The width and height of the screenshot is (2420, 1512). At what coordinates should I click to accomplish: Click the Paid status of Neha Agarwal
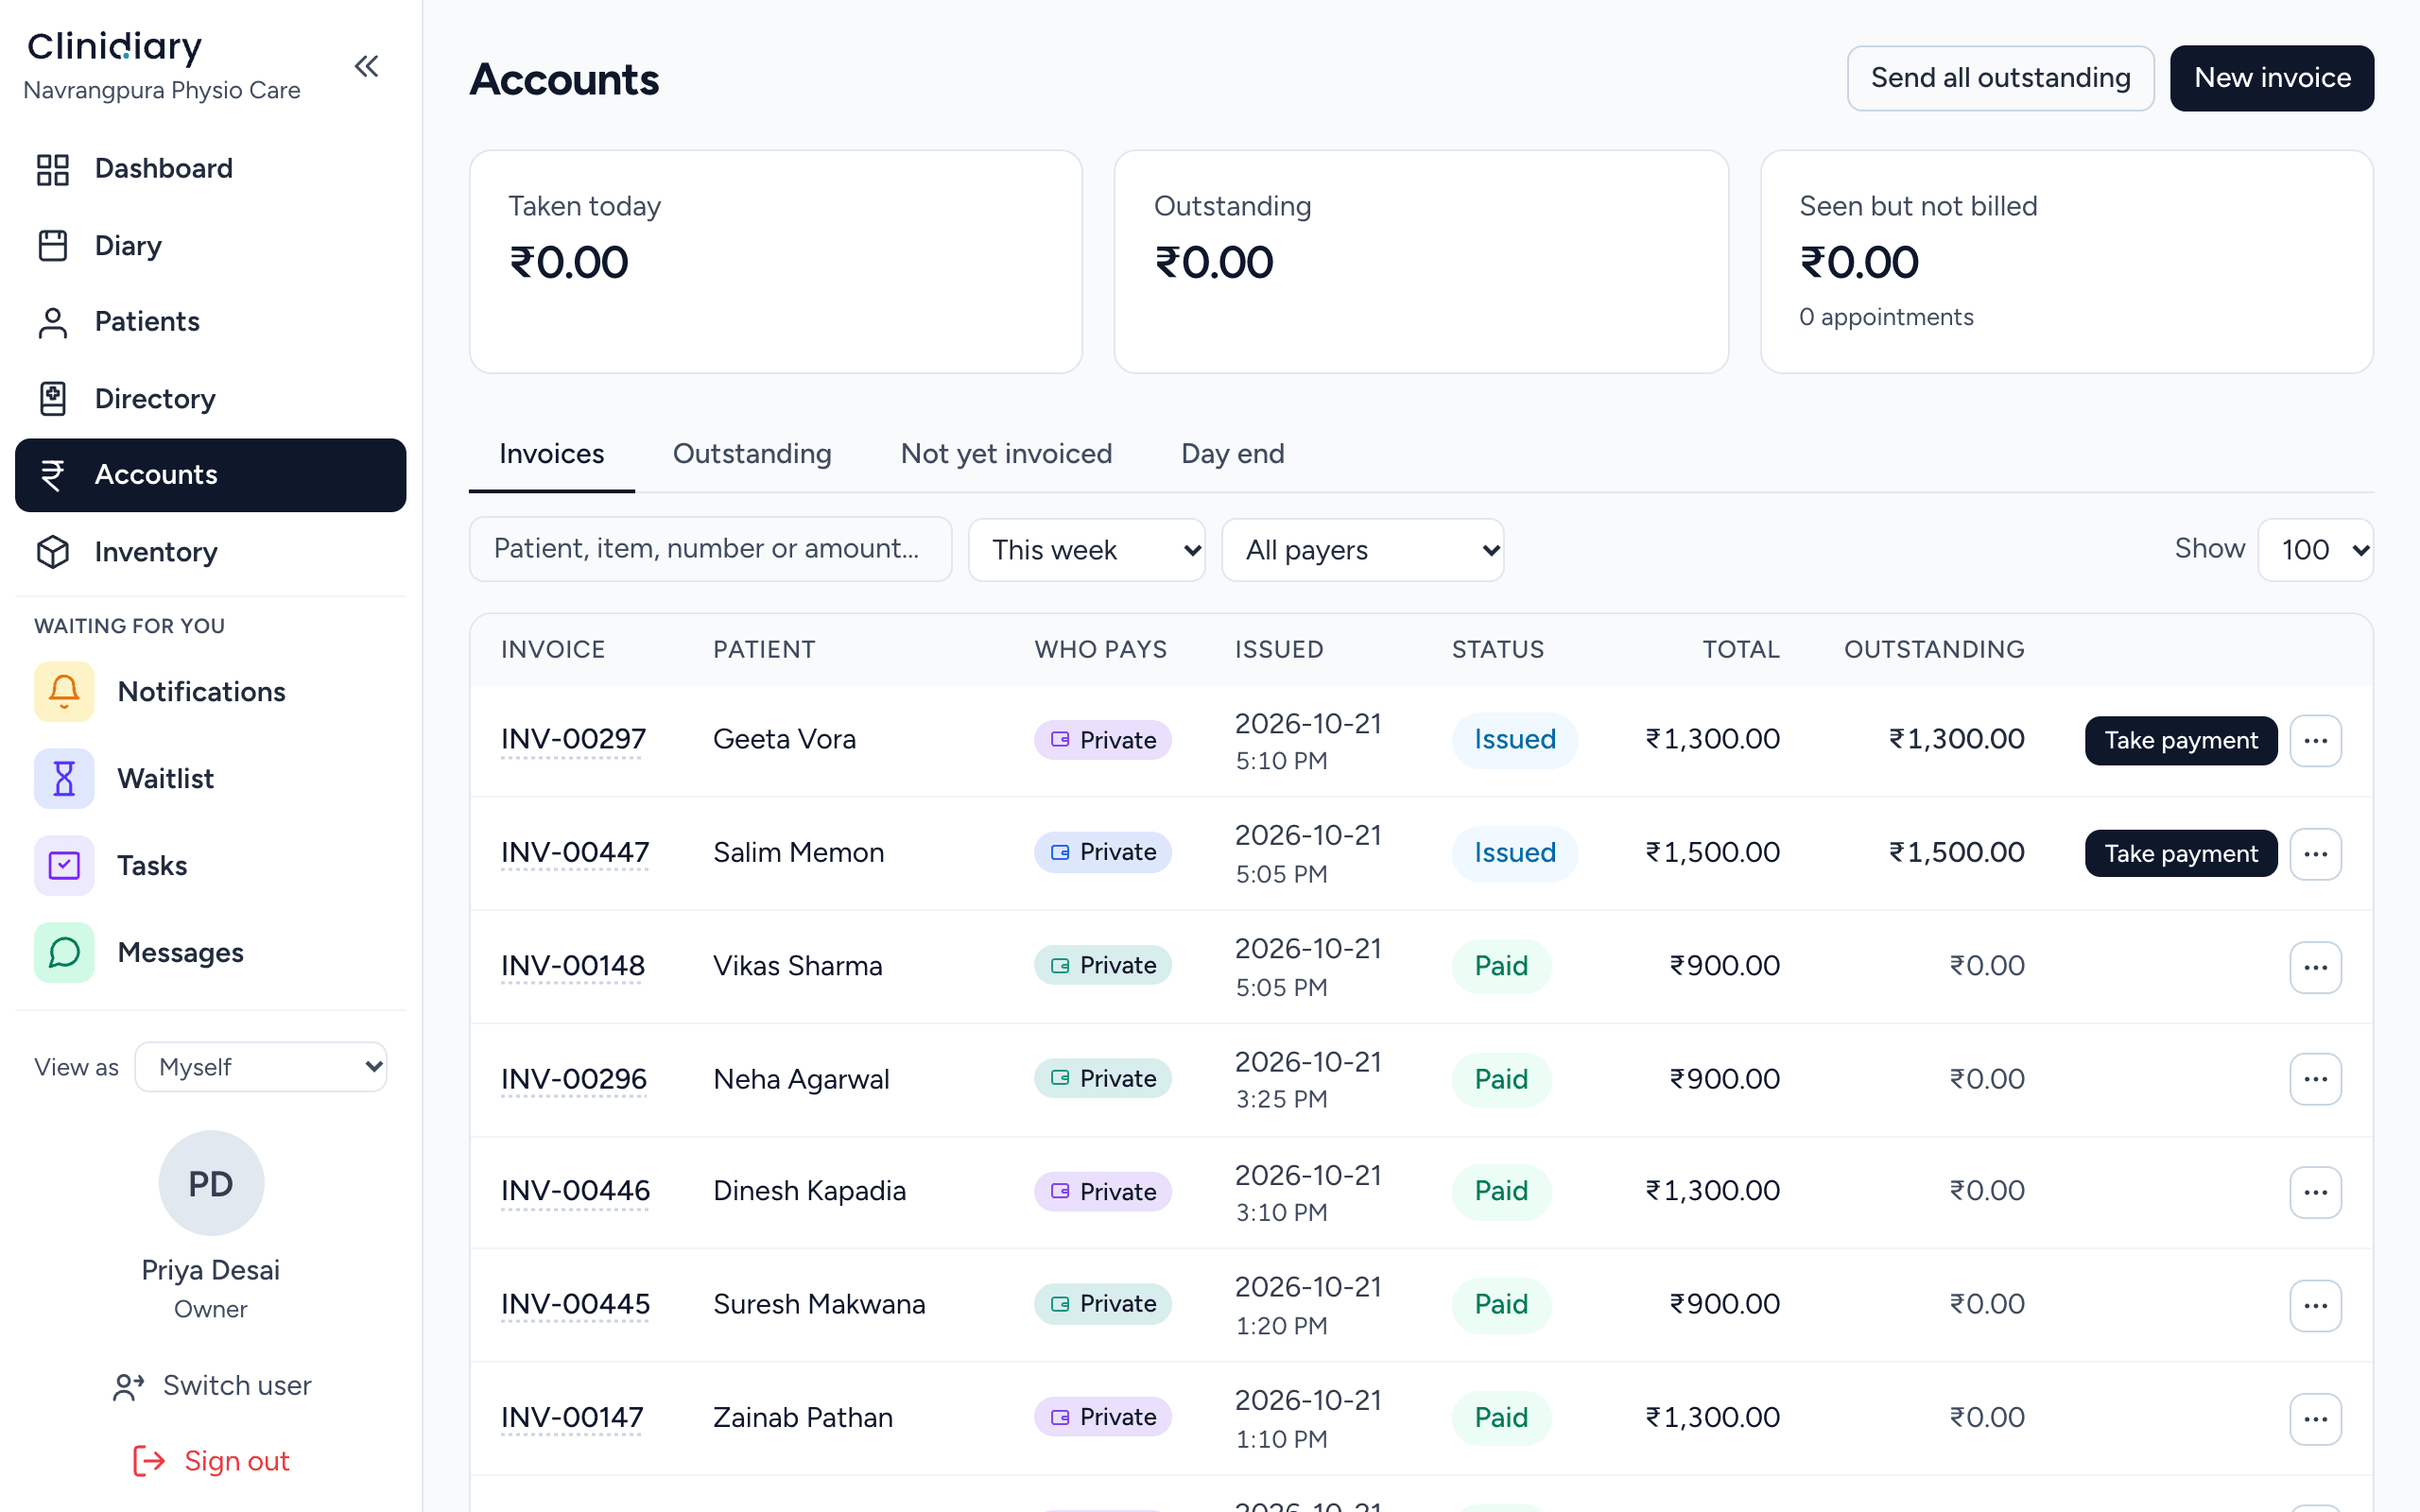(x=1501, y=1079)
